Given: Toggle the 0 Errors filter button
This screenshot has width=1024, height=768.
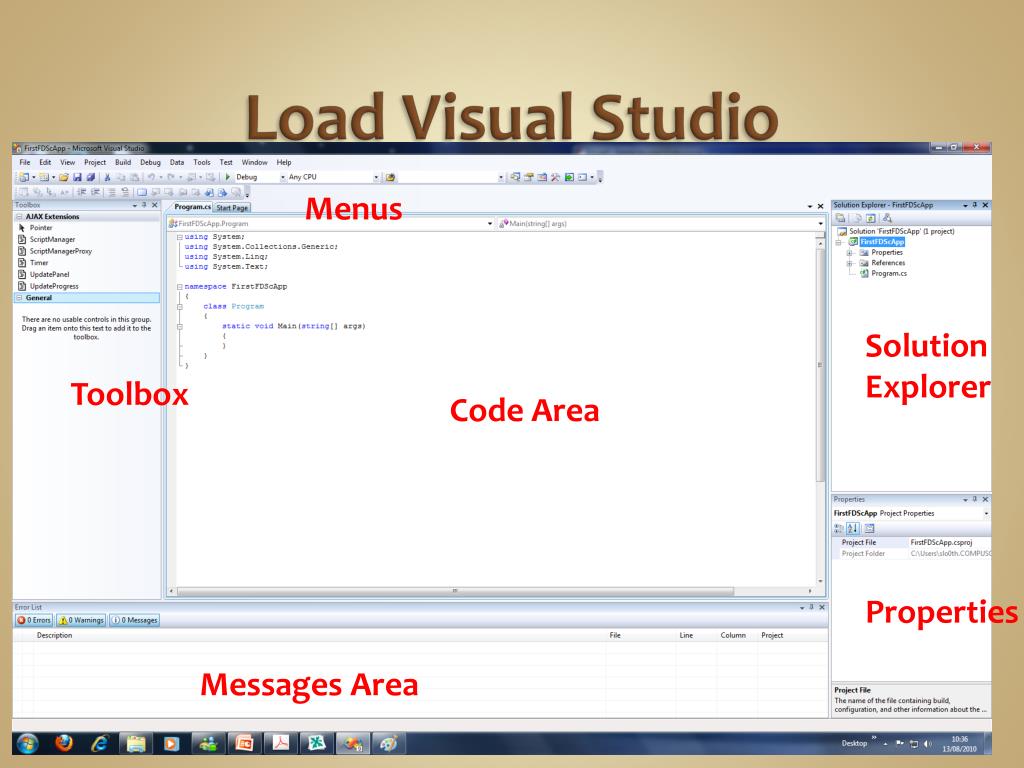Looking at the screenshot, I should [34, 620].
